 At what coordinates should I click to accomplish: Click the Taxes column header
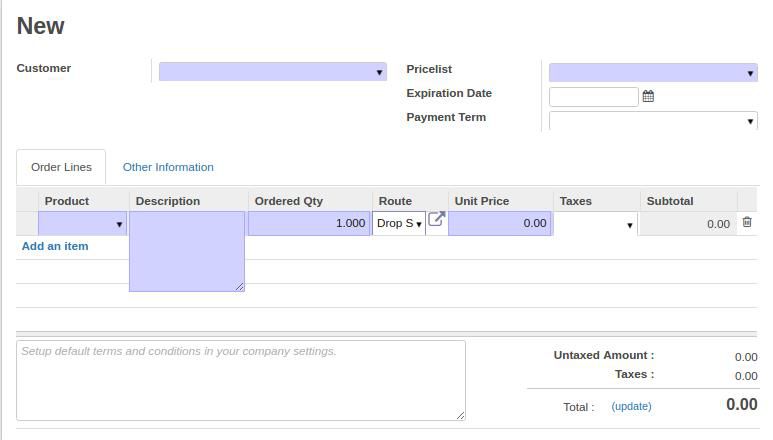click(575, 201)
